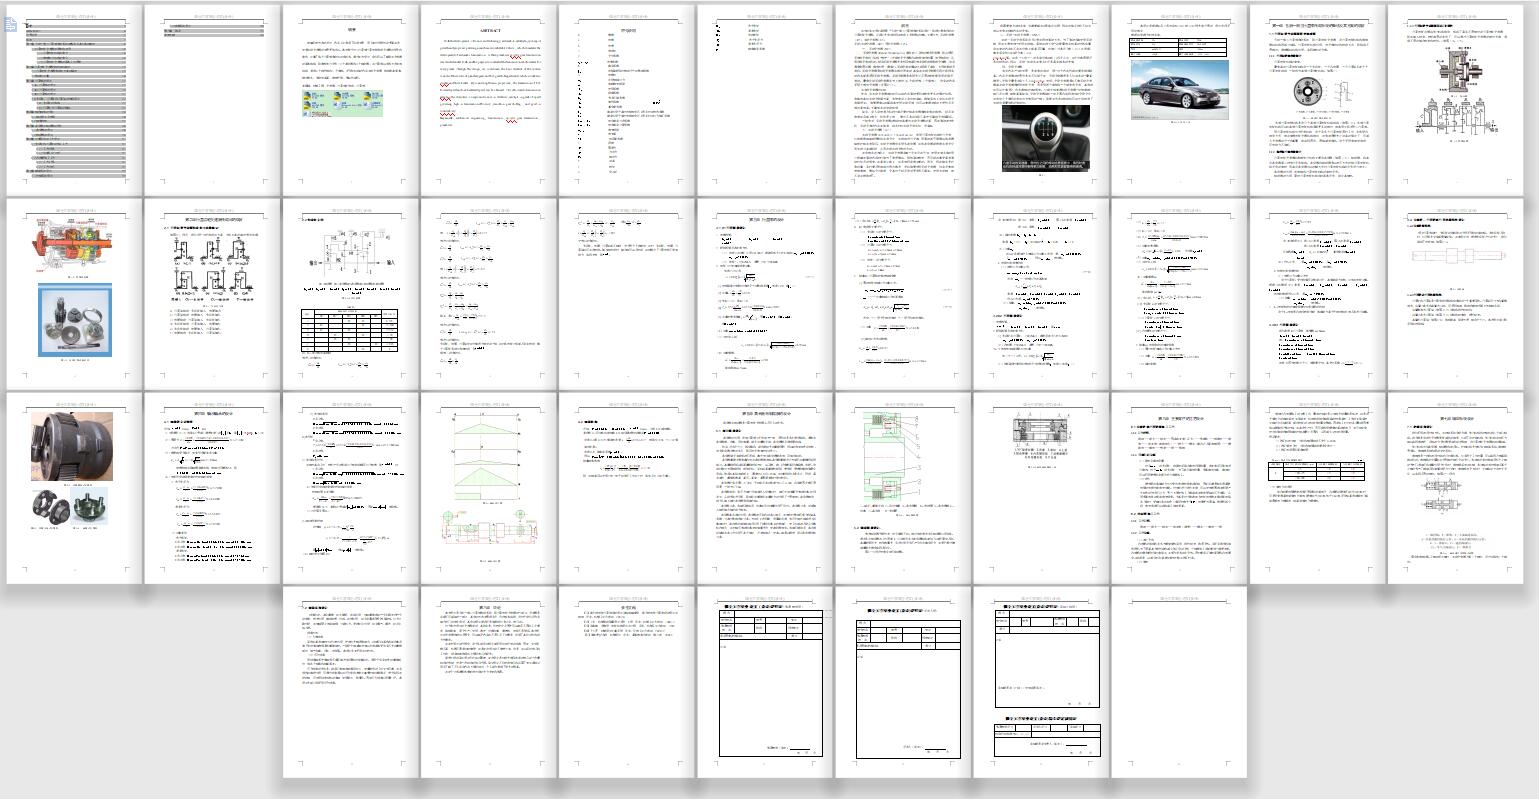Screen dimensions: 1539x799
Task: Click the blue-framed gear parts photo
Action: click(x=75, y=320)
